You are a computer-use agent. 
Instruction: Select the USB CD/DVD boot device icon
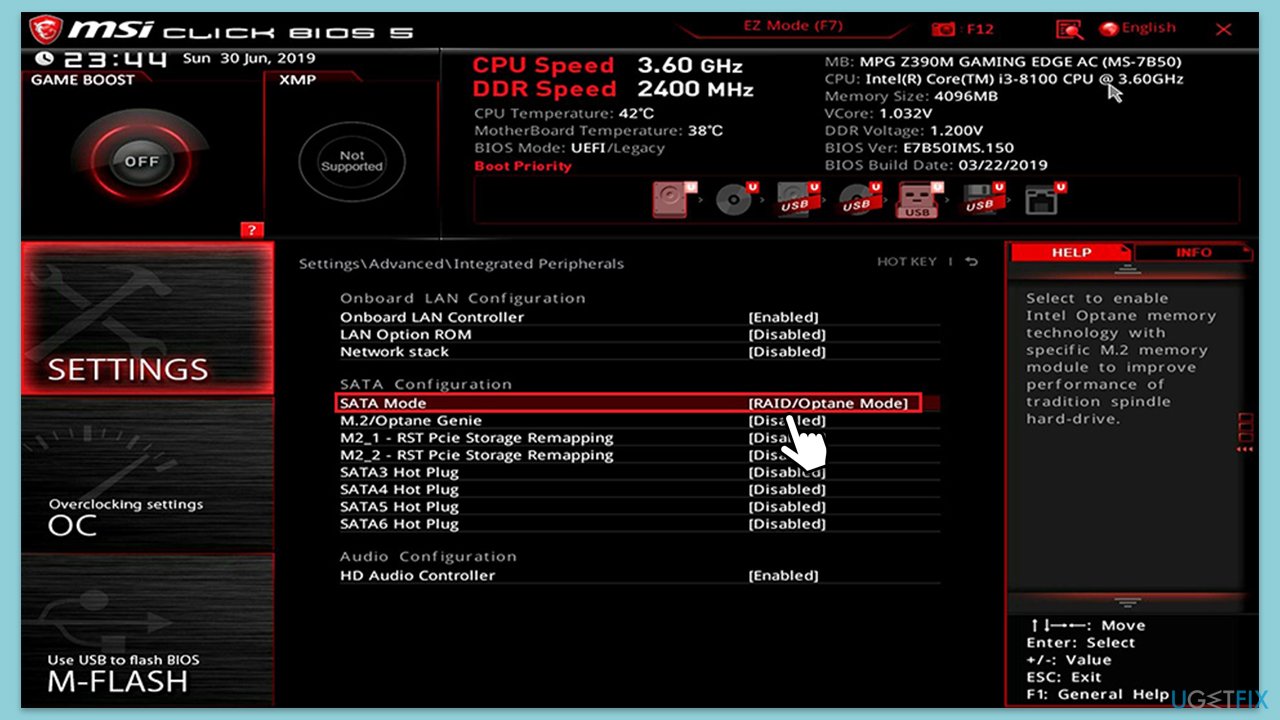pyautogui.click(x=859, y=199)
